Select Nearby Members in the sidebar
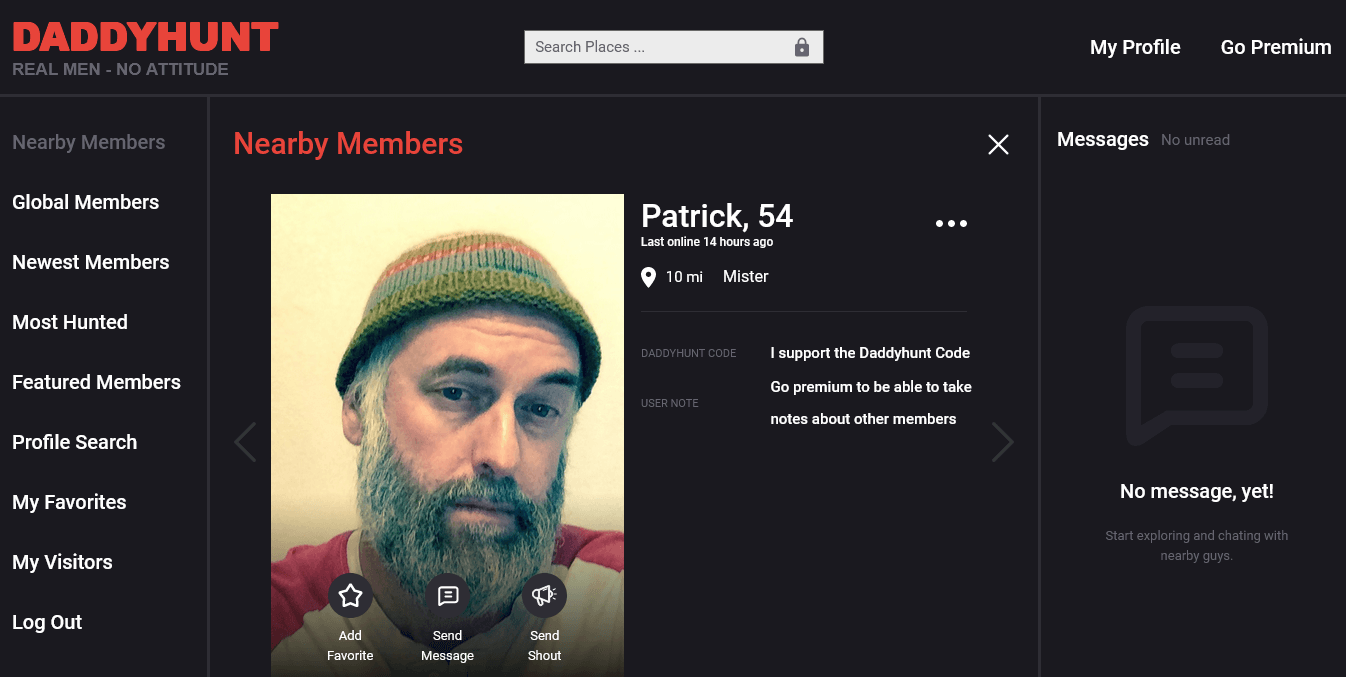 point(89,142)
